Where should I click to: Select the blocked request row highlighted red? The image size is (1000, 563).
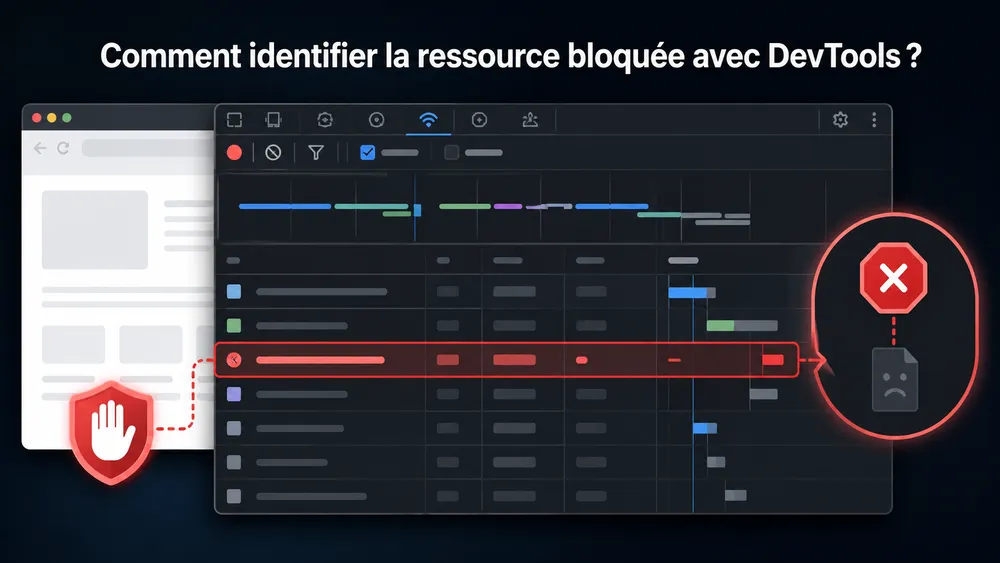[506, 360]
